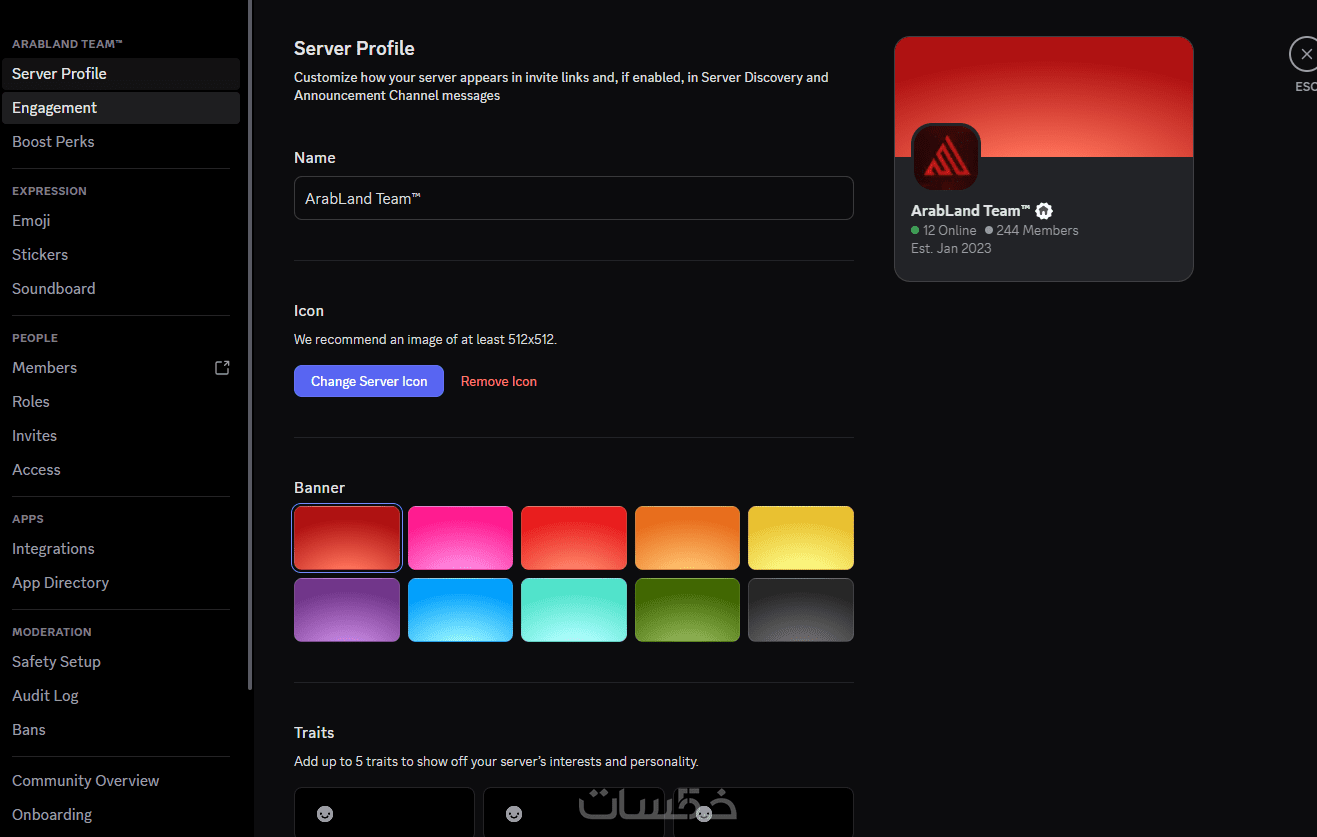
Task: Click the Change Server Icon button
Action: tap(369, 381)
